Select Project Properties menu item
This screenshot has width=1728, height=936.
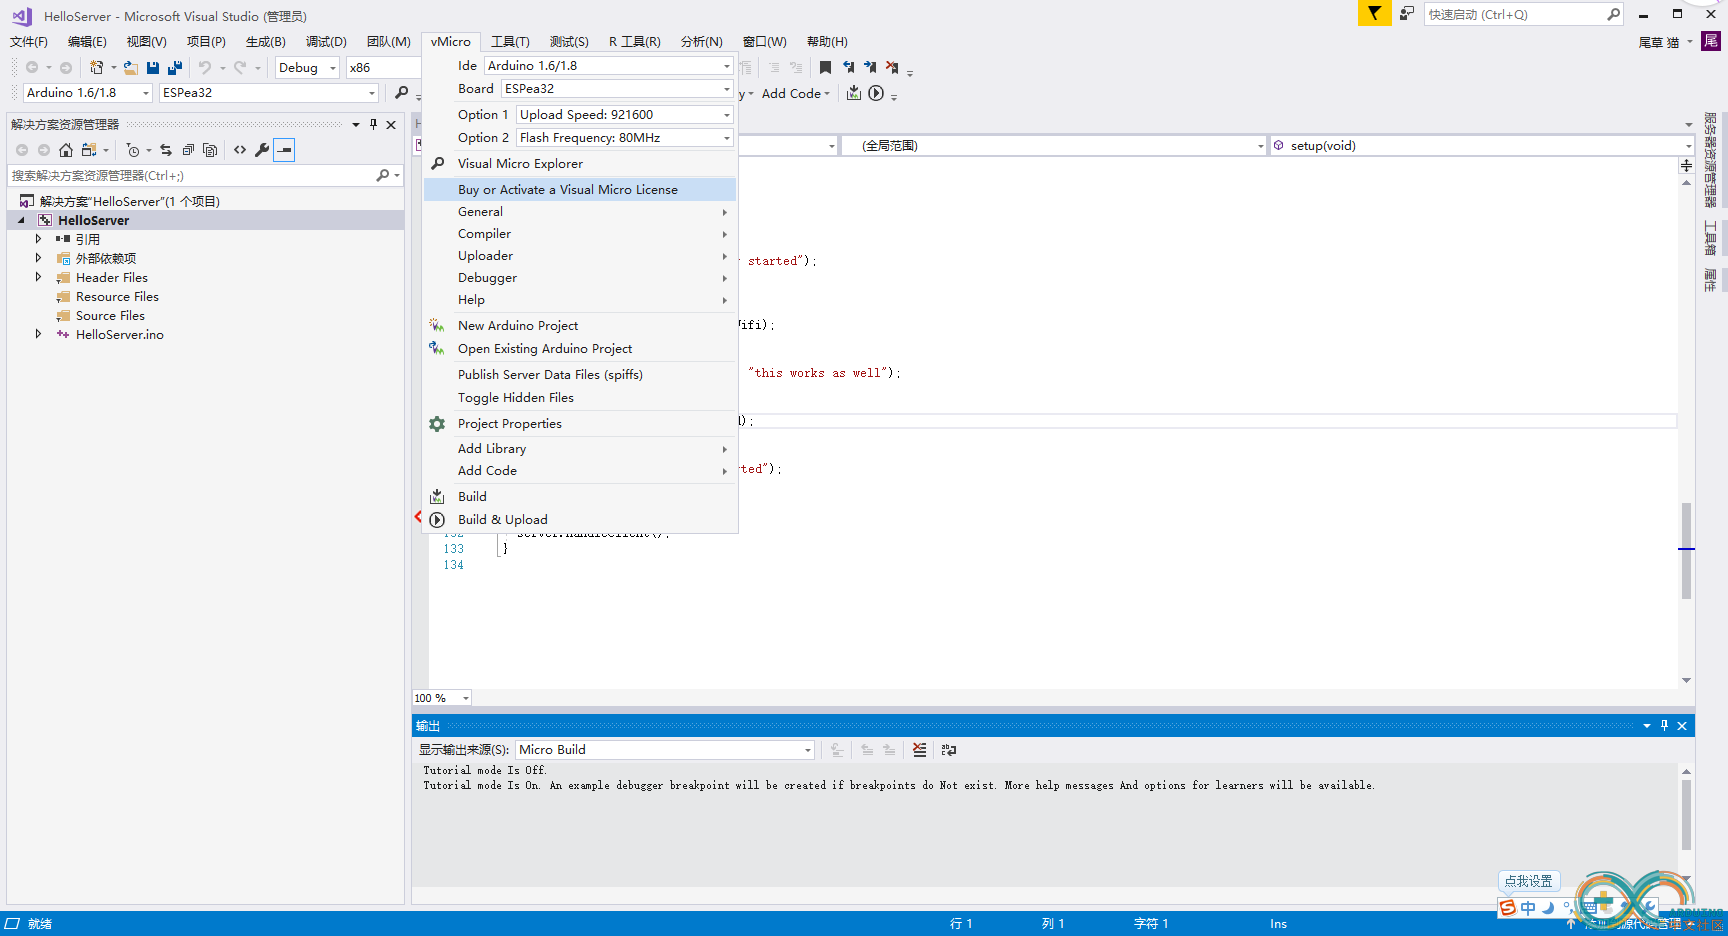[x=580, y=424]
